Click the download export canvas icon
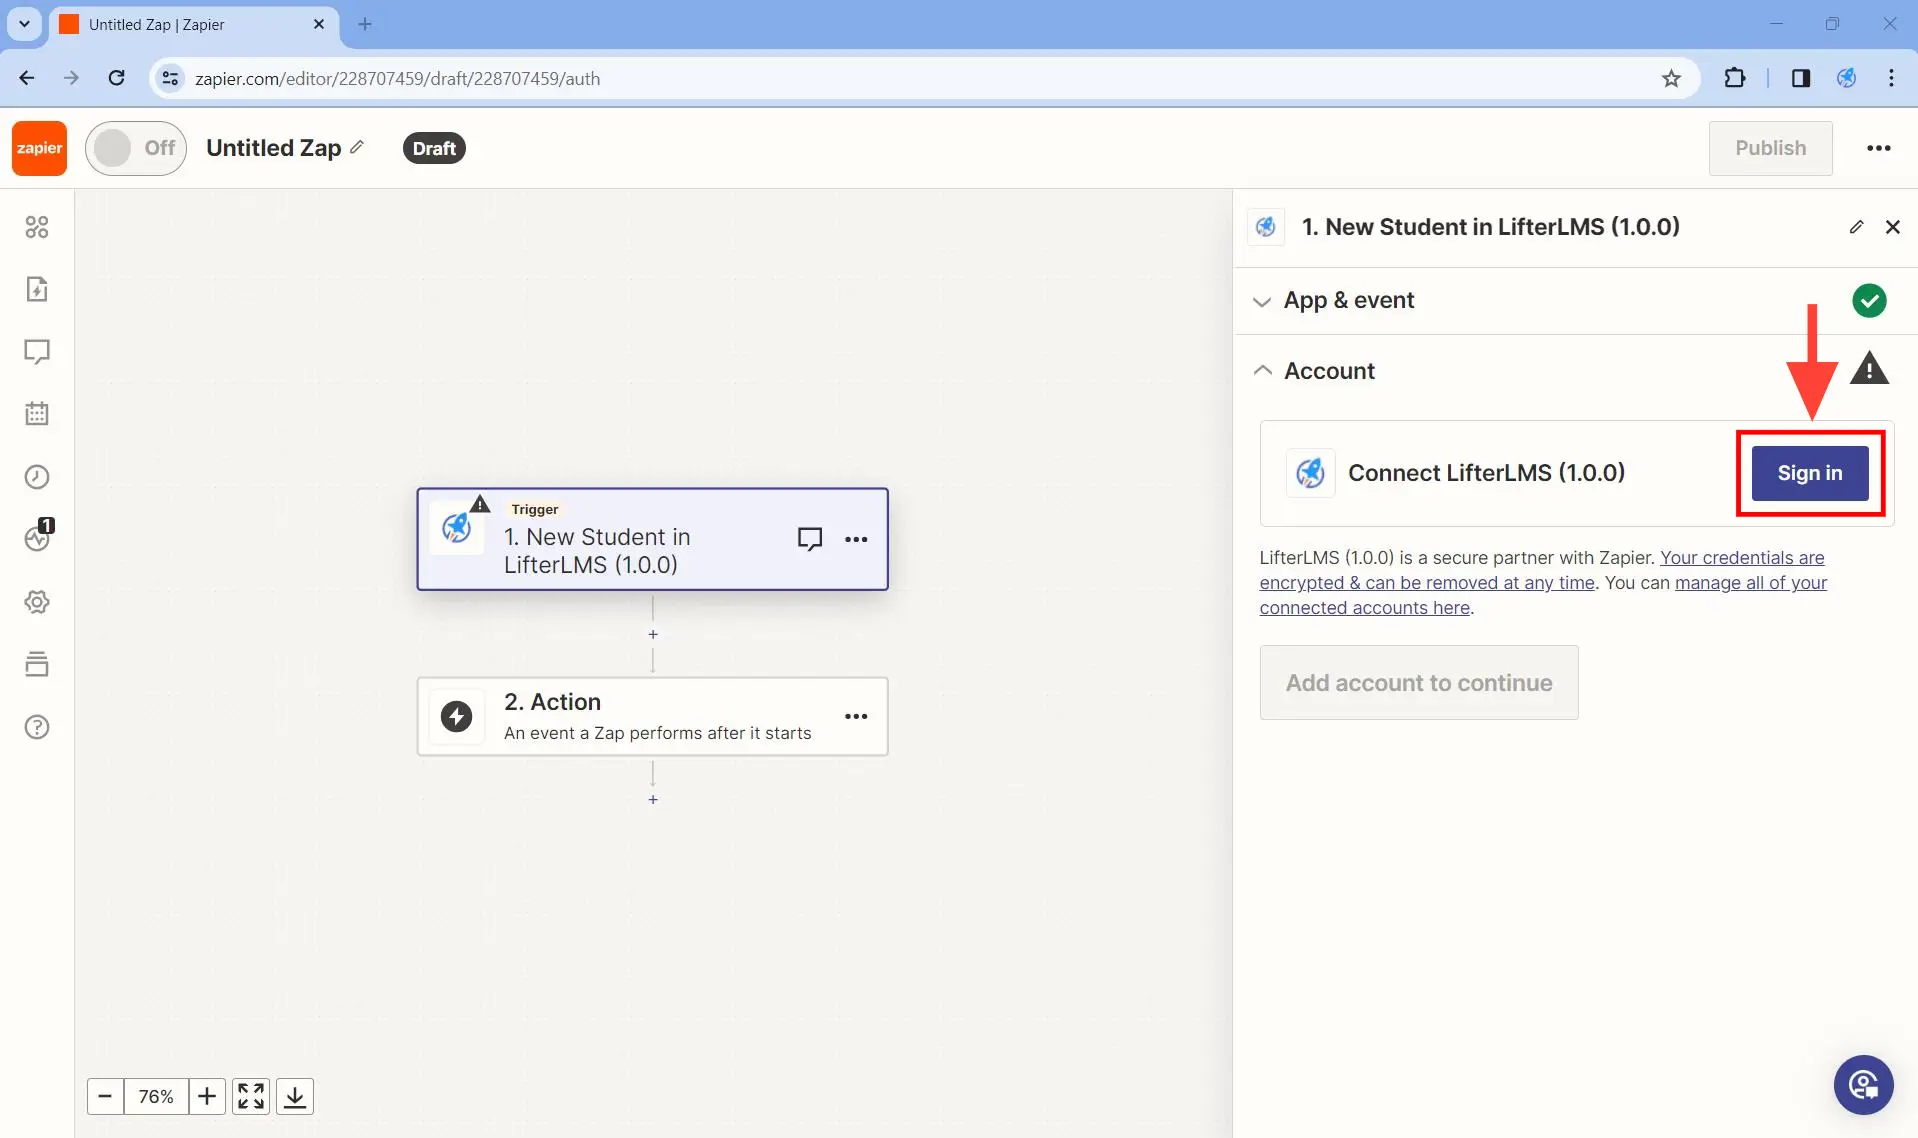1918x1138 pixels. [295, 1096]
